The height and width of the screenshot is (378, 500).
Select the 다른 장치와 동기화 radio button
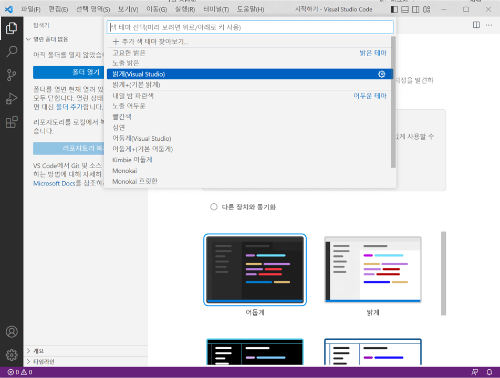214,207
